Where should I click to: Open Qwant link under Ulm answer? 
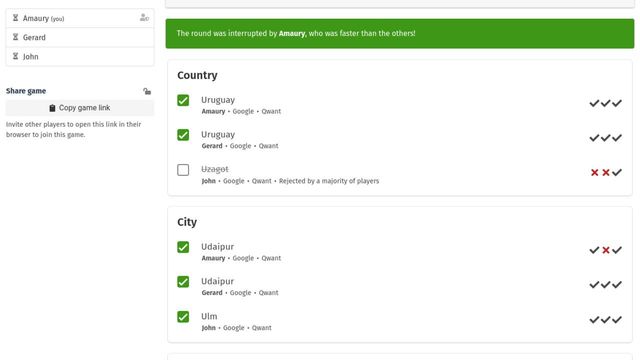tap(262, 328)
